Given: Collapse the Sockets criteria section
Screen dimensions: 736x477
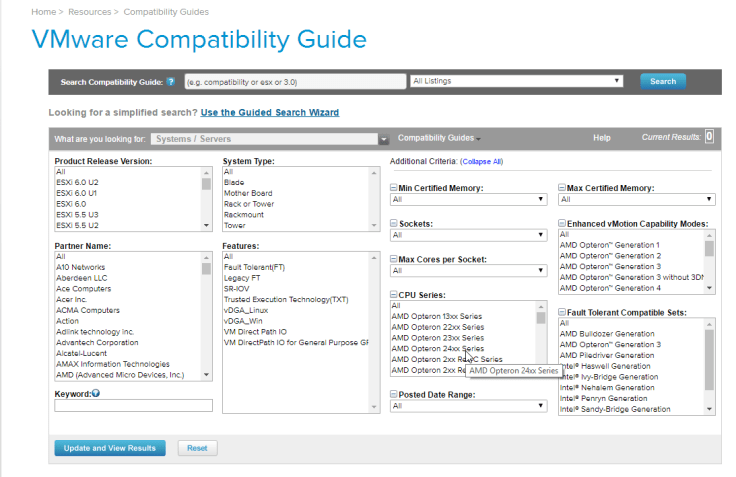Looking at the screenshot, I should point(393,223).
